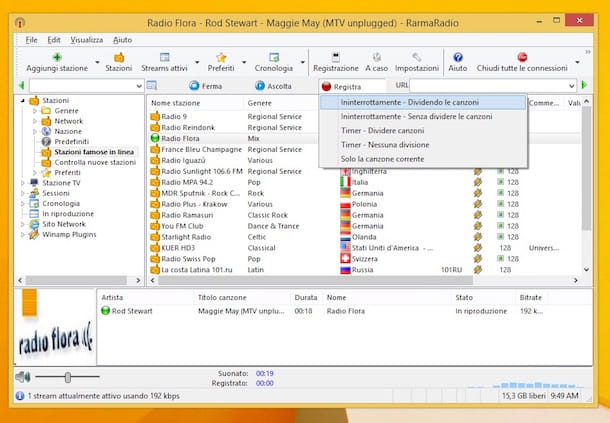
Task: Open the Stazioni toolbar icon
Action: pyautogui.click(x=119, y=57)
